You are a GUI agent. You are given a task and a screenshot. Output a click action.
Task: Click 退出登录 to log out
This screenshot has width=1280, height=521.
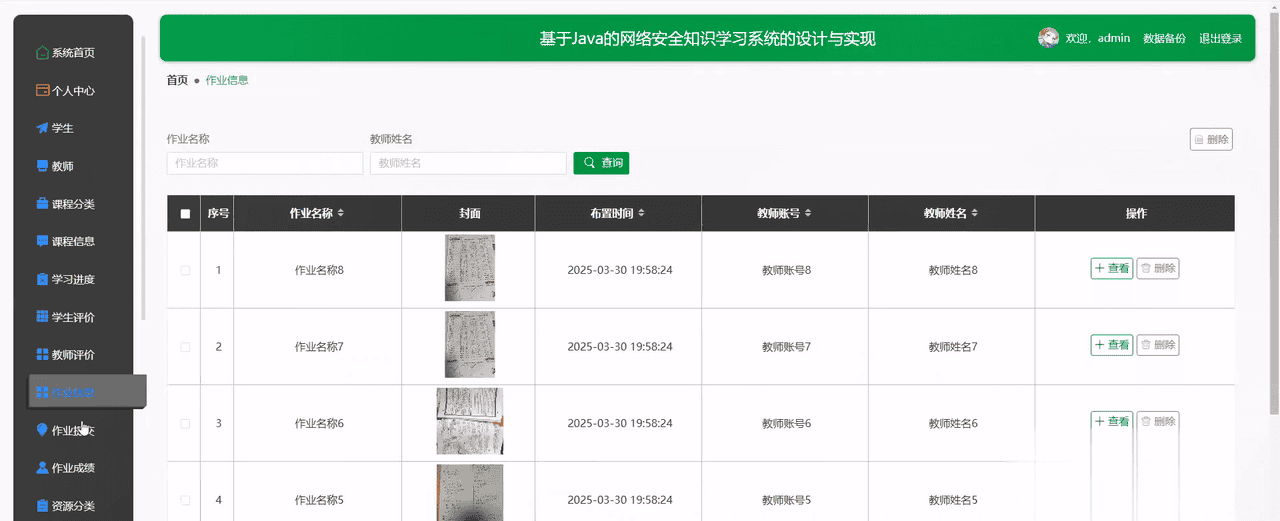tap(1220, 38)
